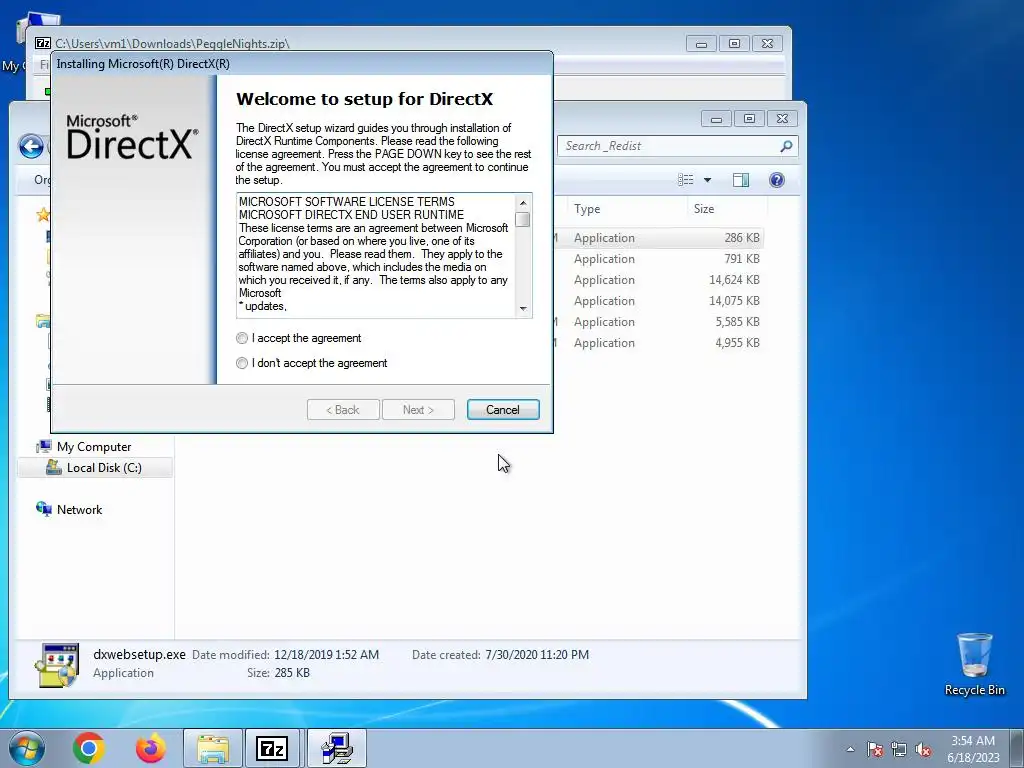Select the file sized 286 KB

point(660,238)
